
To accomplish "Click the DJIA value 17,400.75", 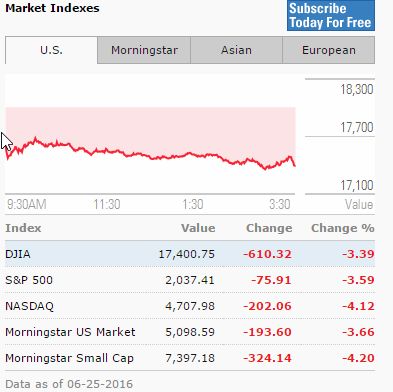I will pos(187,254).
